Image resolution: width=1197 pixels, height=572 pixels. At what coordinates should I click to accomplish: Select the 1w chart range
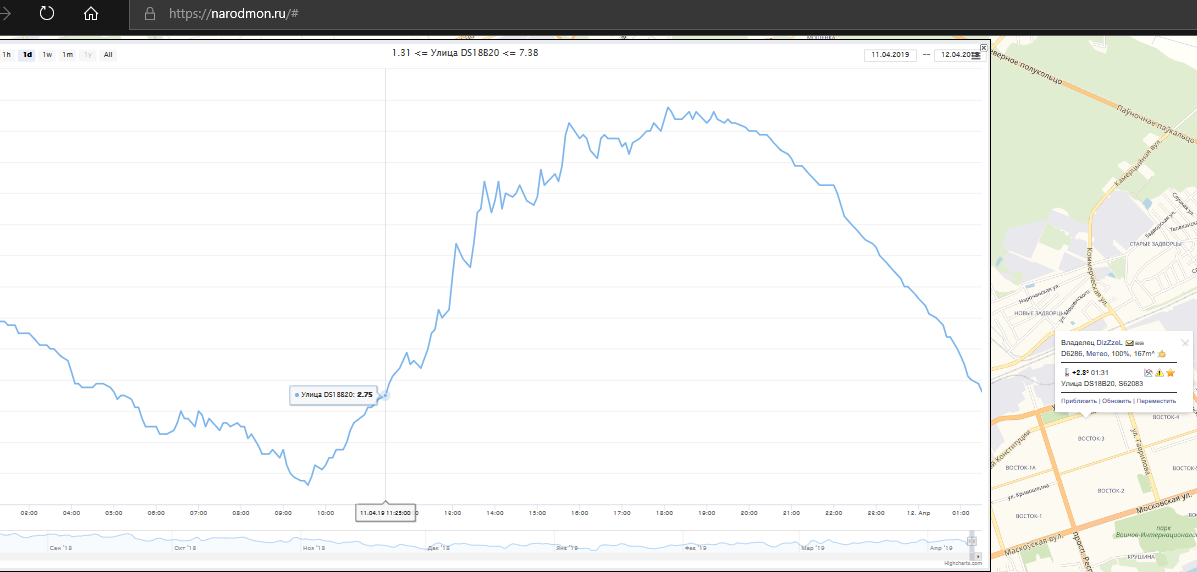pyautogui.click(x=47, y=54)
